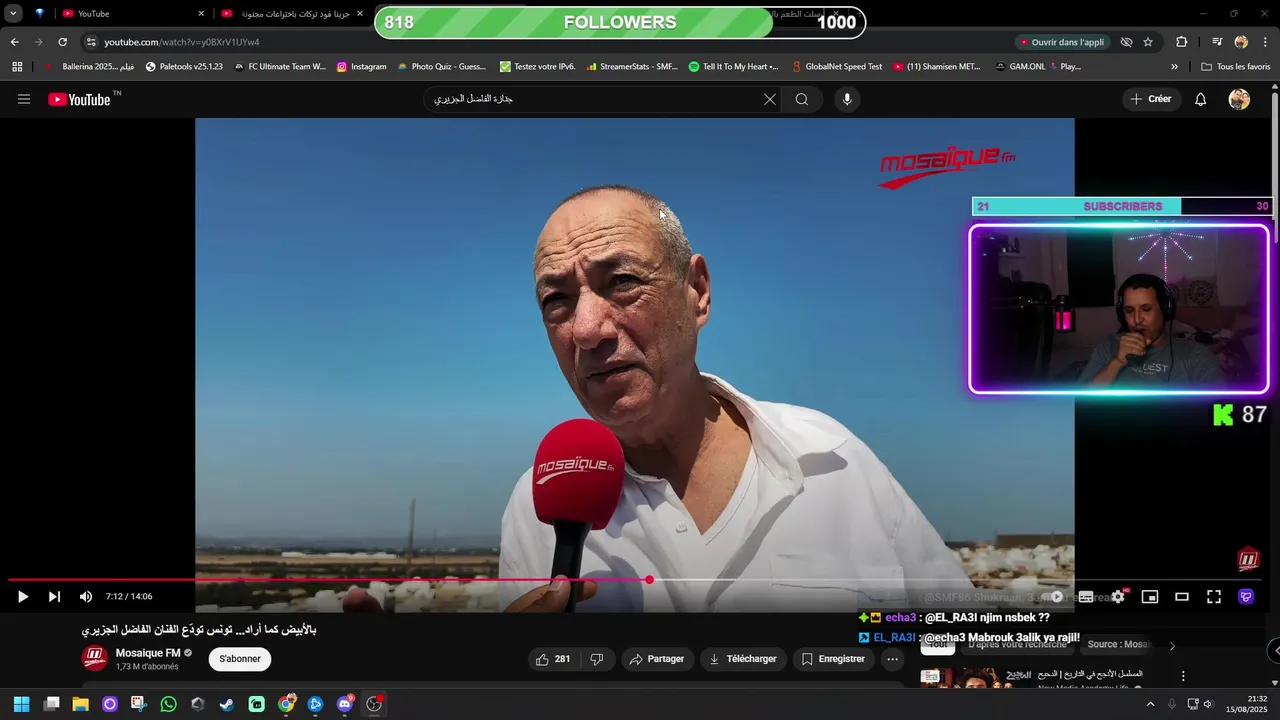The image size is (1280, 720).
Task: Start voice search with the microphone icon
Action: [x=847, y=99]
